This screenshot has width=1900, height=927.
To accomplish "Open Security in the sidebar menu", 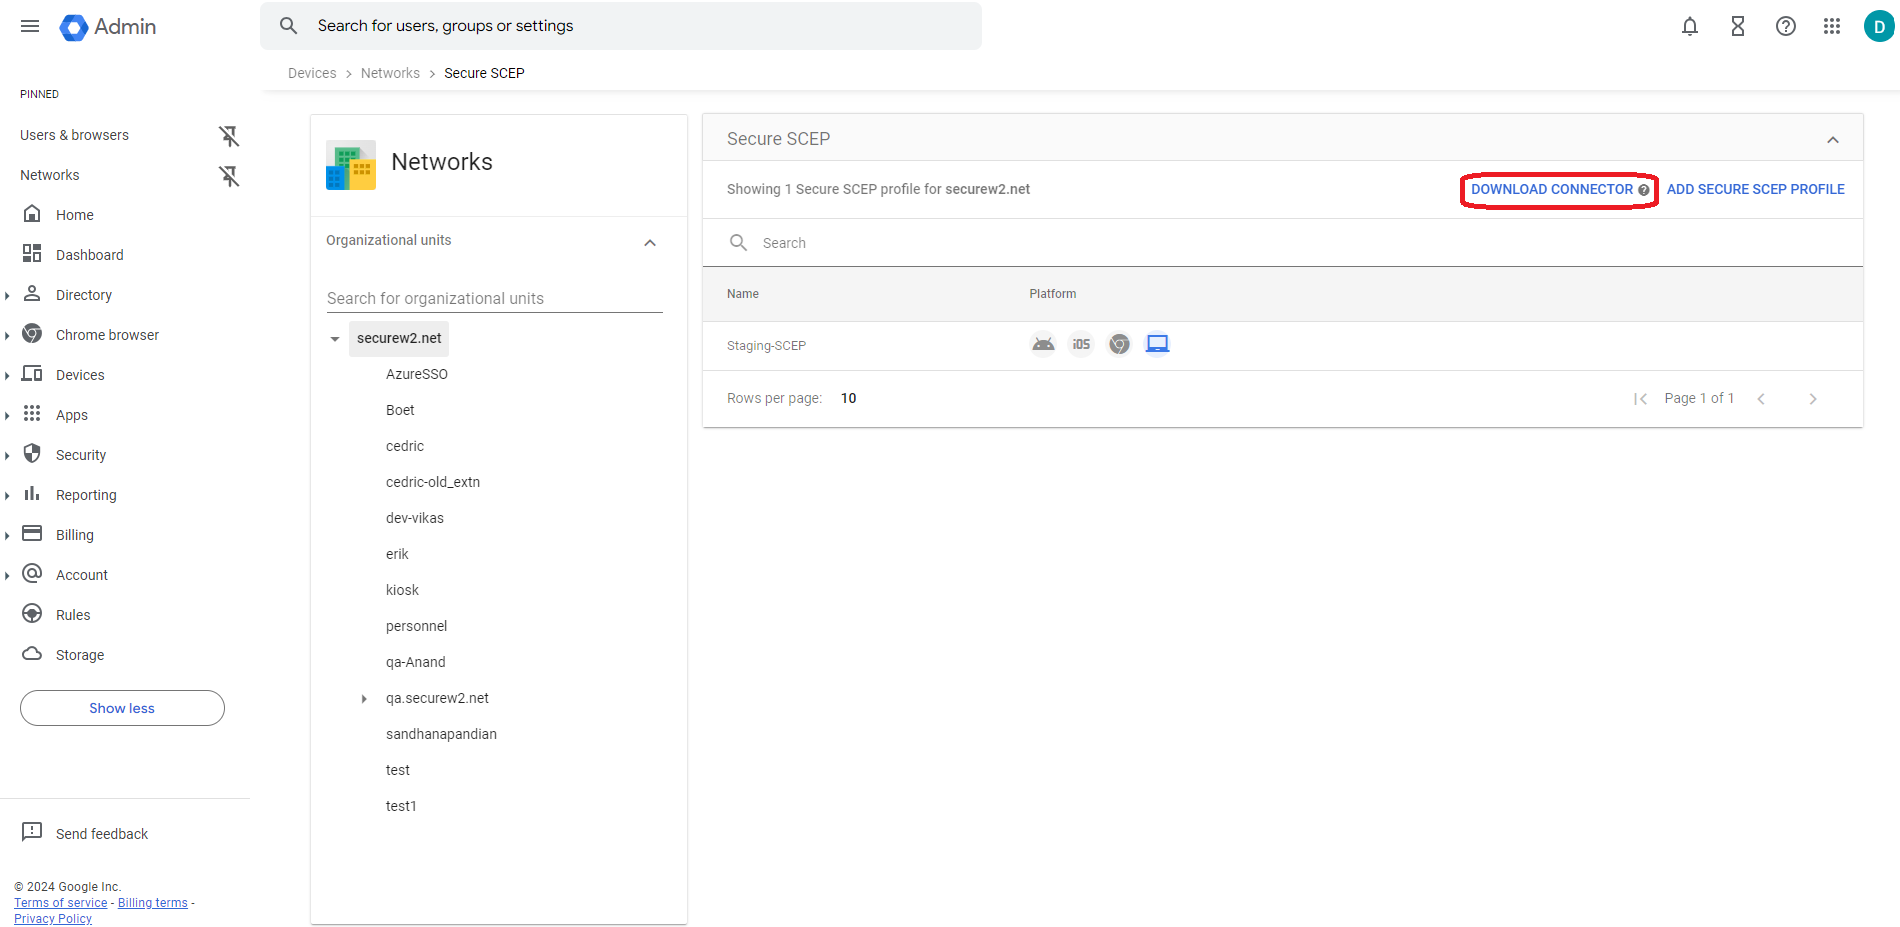I will click(81, 455).
